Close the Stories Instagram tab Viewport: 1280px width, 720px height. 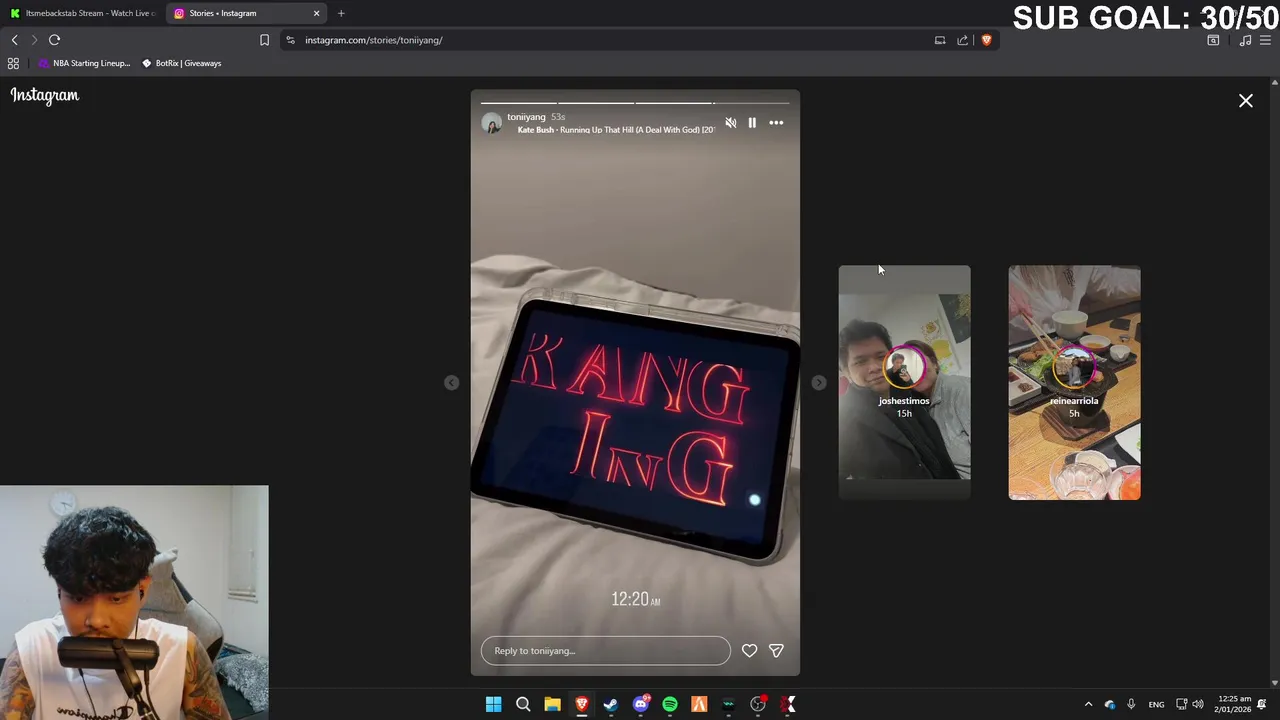[317, 13]
